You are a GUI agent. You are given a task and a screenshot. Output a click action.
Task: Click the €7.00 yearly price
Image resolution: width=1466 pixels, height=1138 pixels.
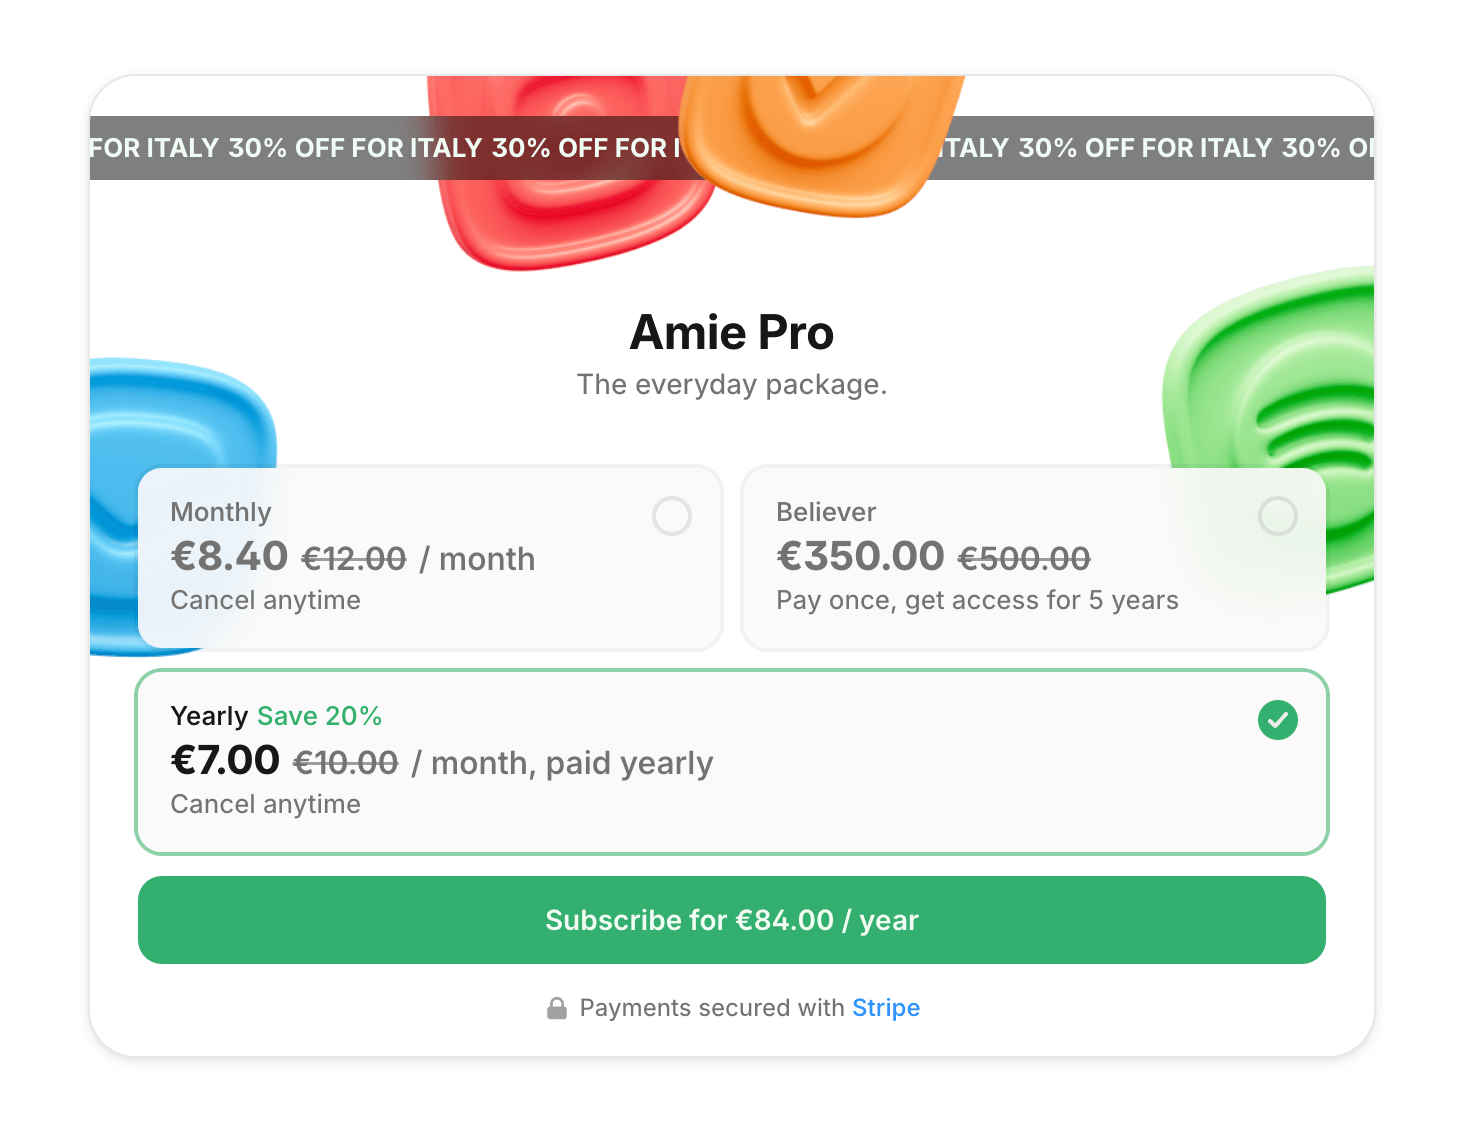coord(226,761)
